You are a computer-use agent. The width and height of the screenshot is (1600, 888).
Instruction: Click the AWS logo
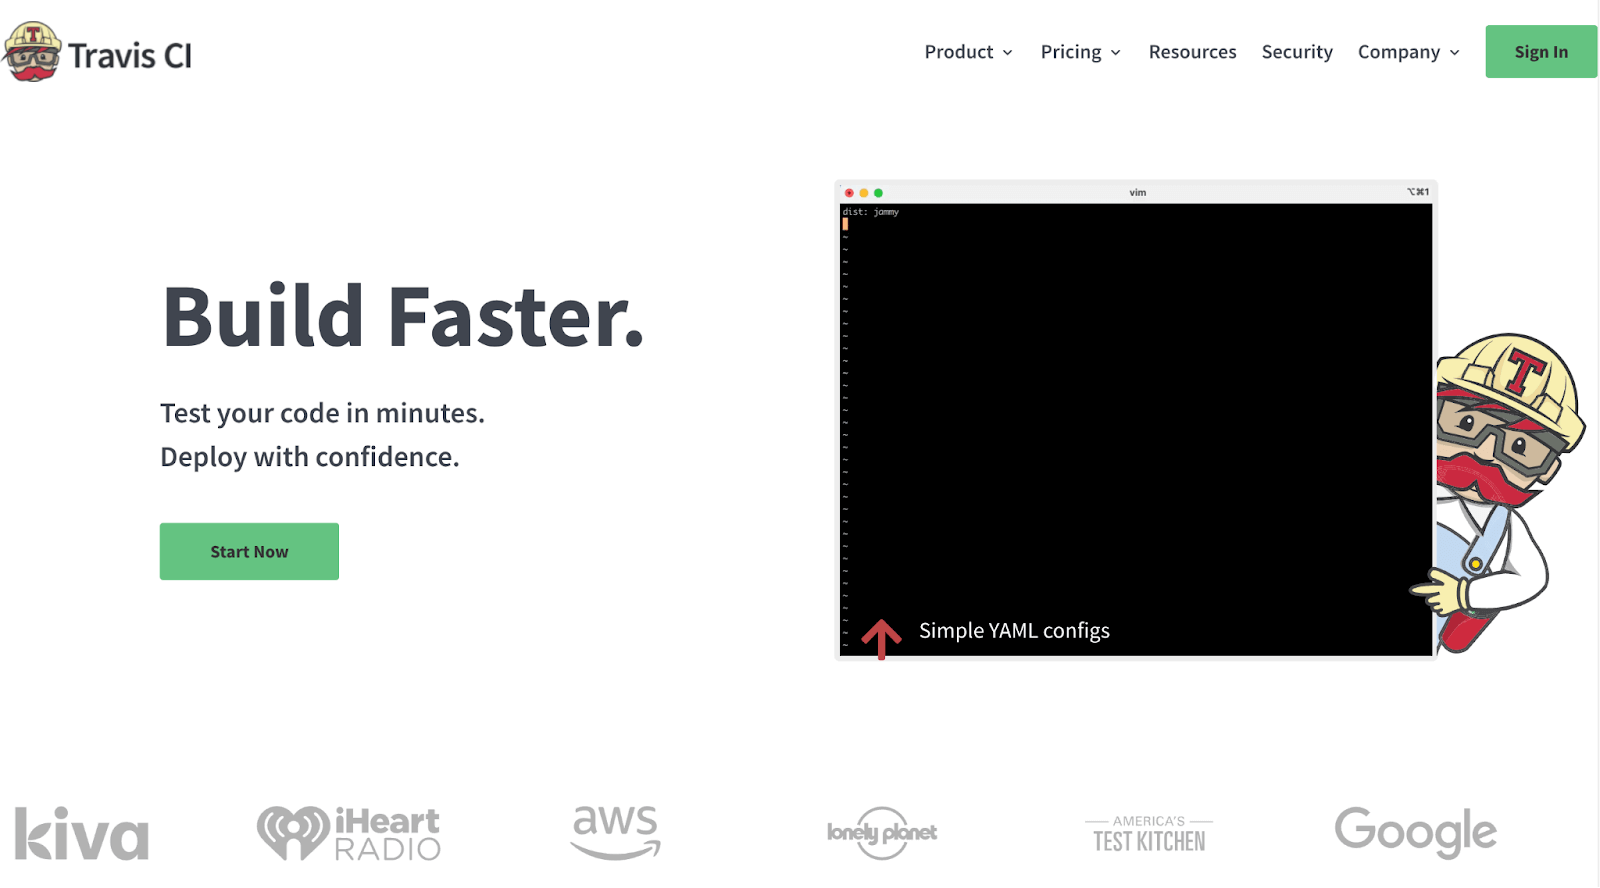pos(615,832)
